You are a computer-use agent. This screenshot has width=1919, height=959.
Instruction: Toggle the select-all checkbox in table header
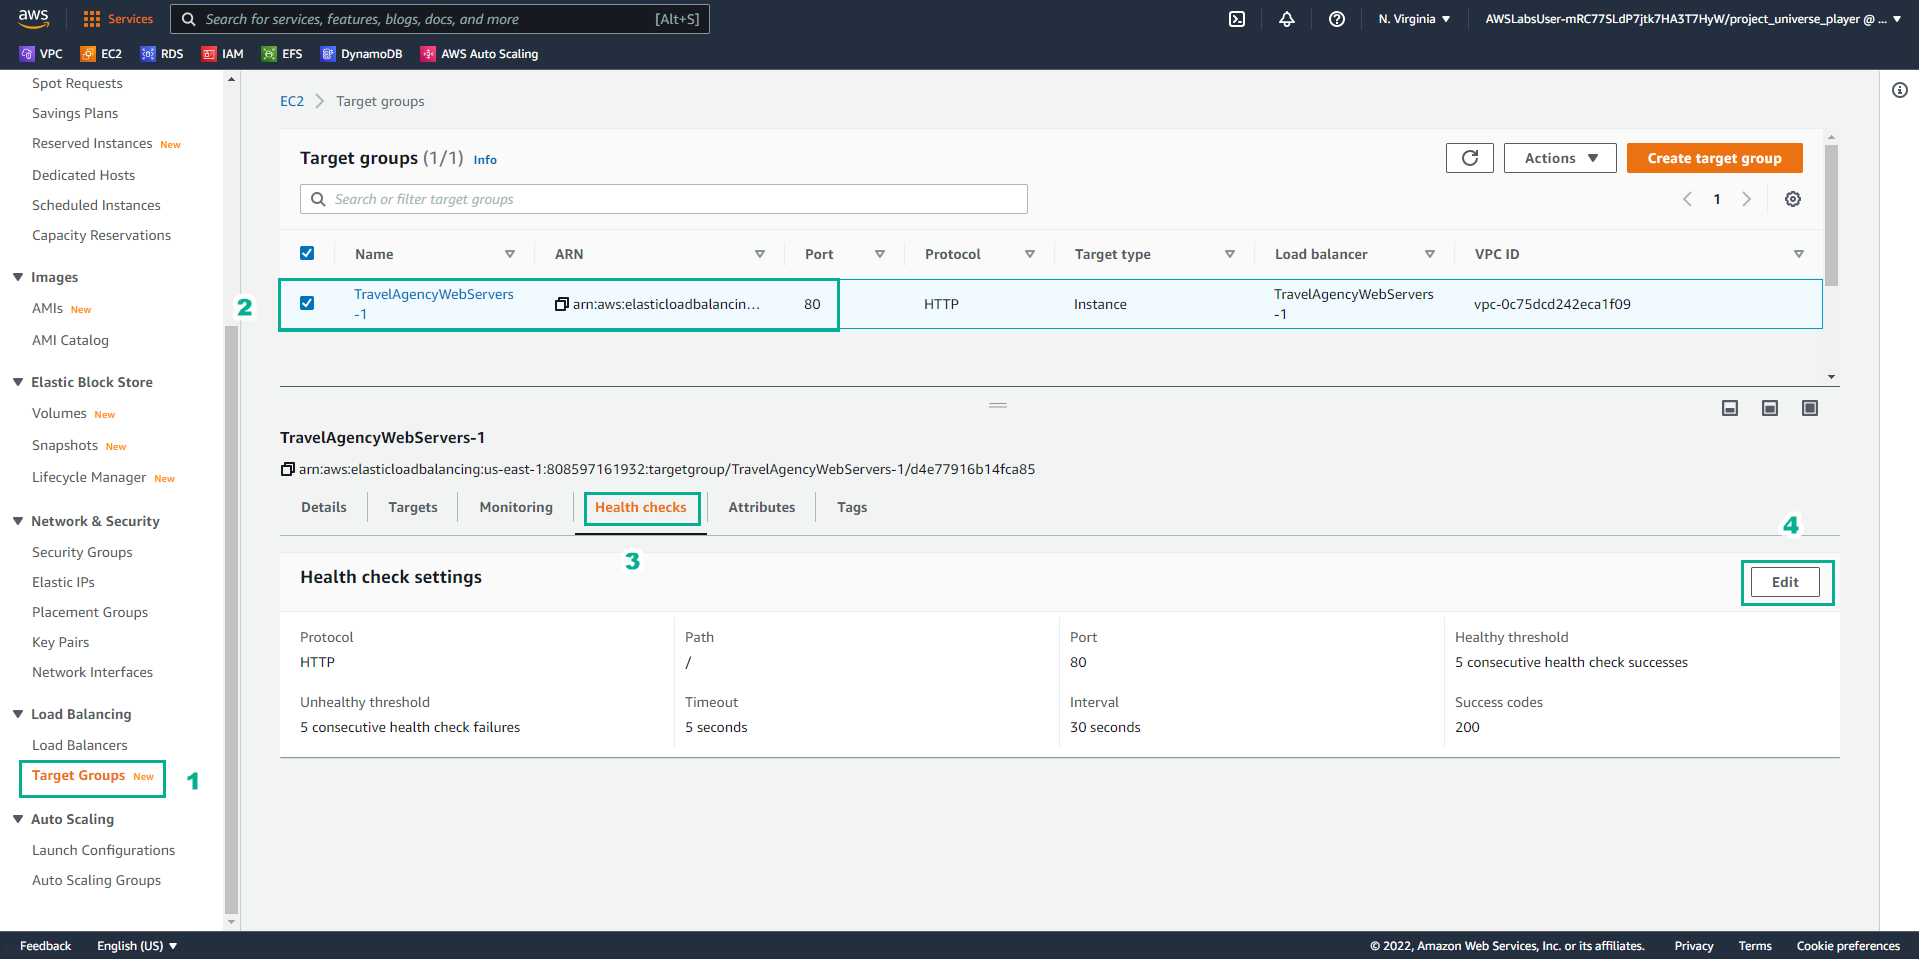click(x=307, y=253)
